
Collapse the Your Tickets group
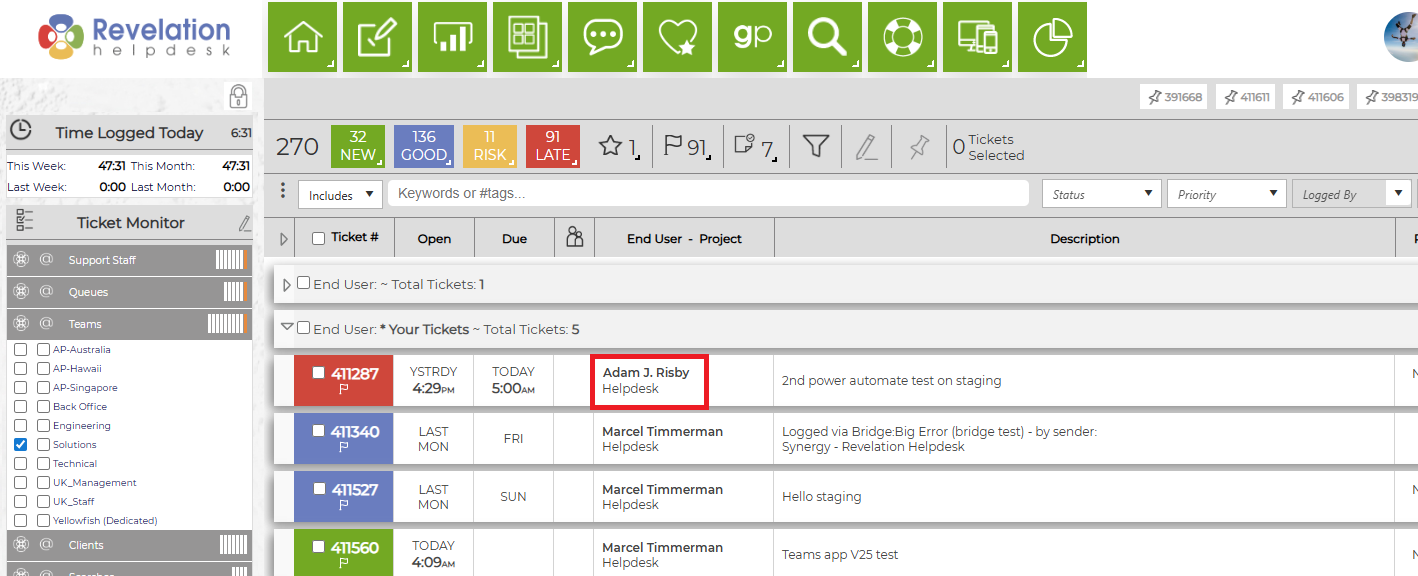pyautogui.click(x=288, y=327)
